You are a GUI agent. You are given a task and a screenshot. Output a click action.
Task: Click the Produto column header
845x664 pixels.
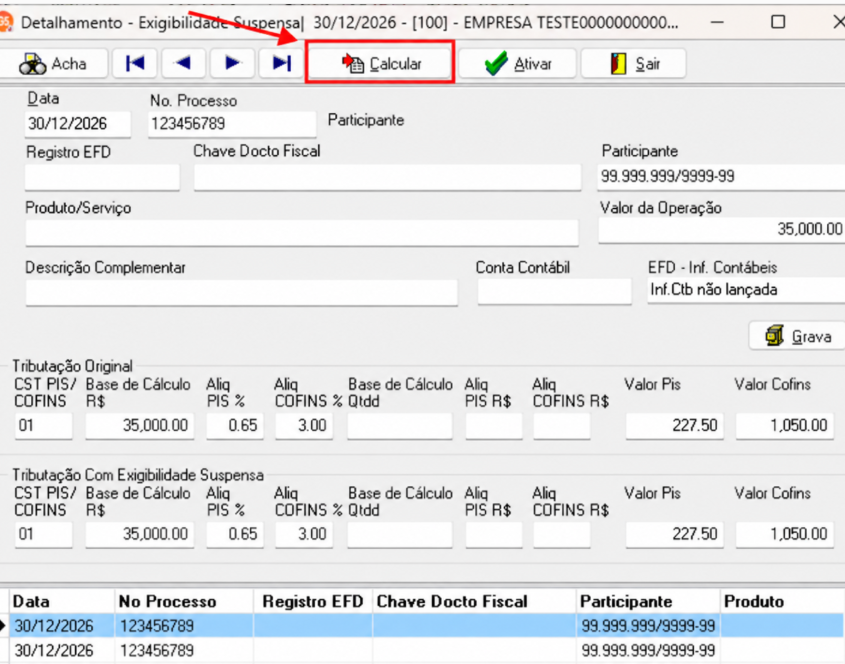click(782, 601)
